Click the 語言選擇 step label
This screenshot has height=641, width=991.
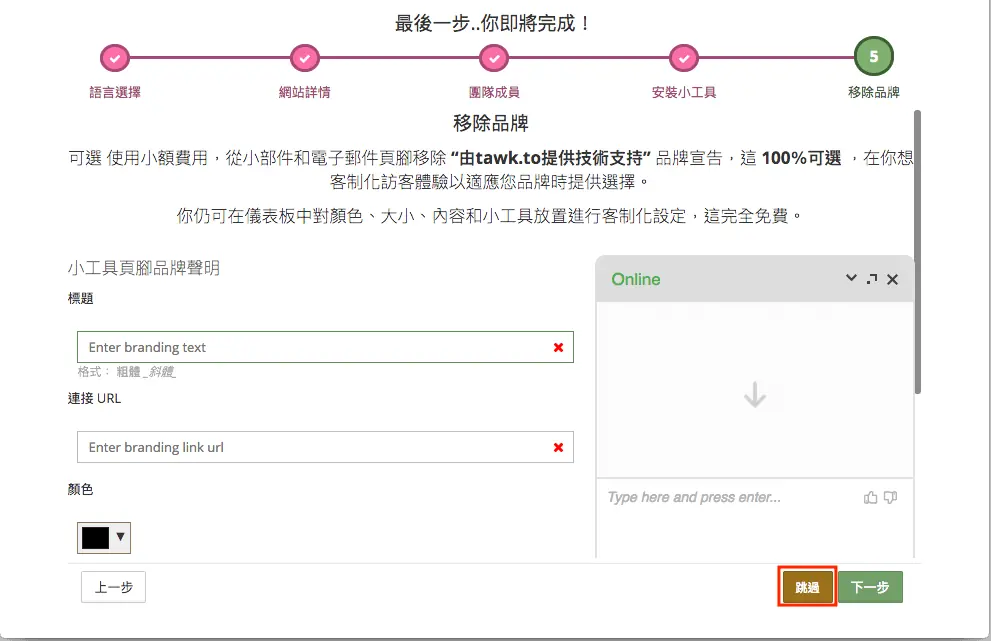tap(115, 92)
